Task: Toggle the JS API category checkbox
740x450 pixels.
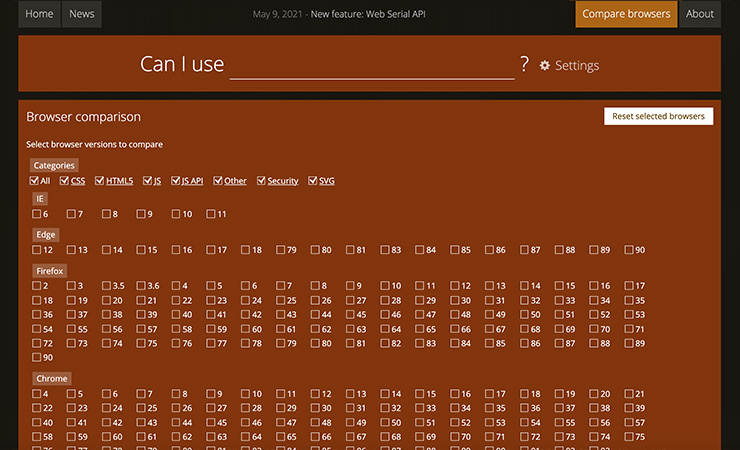Action: (x=175, y=180)
